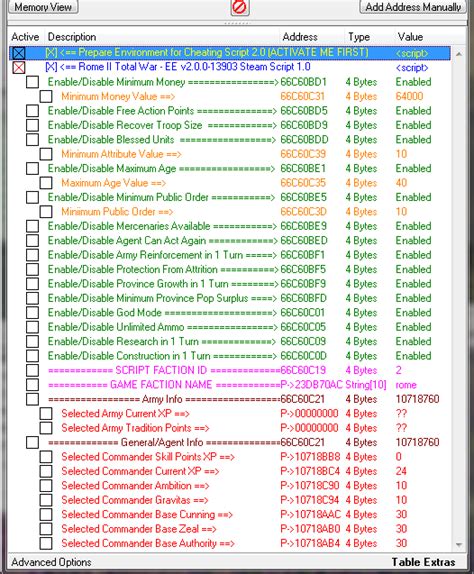This screenshot has height=574, width=474.
Task: Sort by the Address column header
Action: pos(300,37)
